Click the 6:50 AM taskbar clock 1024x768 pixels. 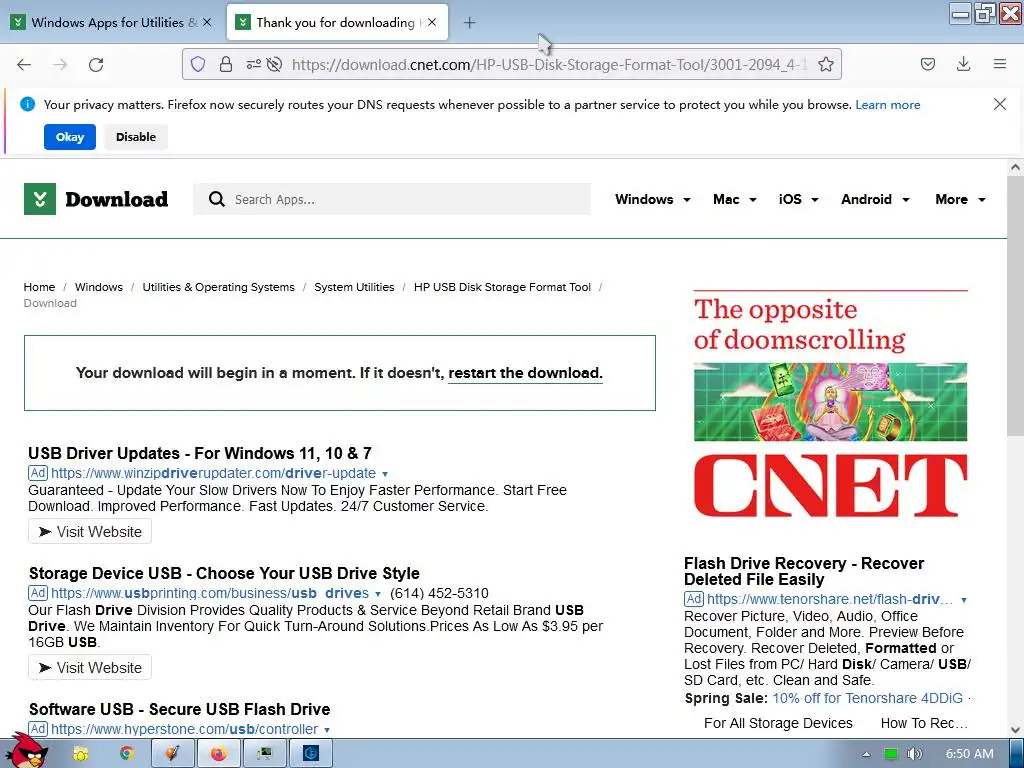[969, 754]
